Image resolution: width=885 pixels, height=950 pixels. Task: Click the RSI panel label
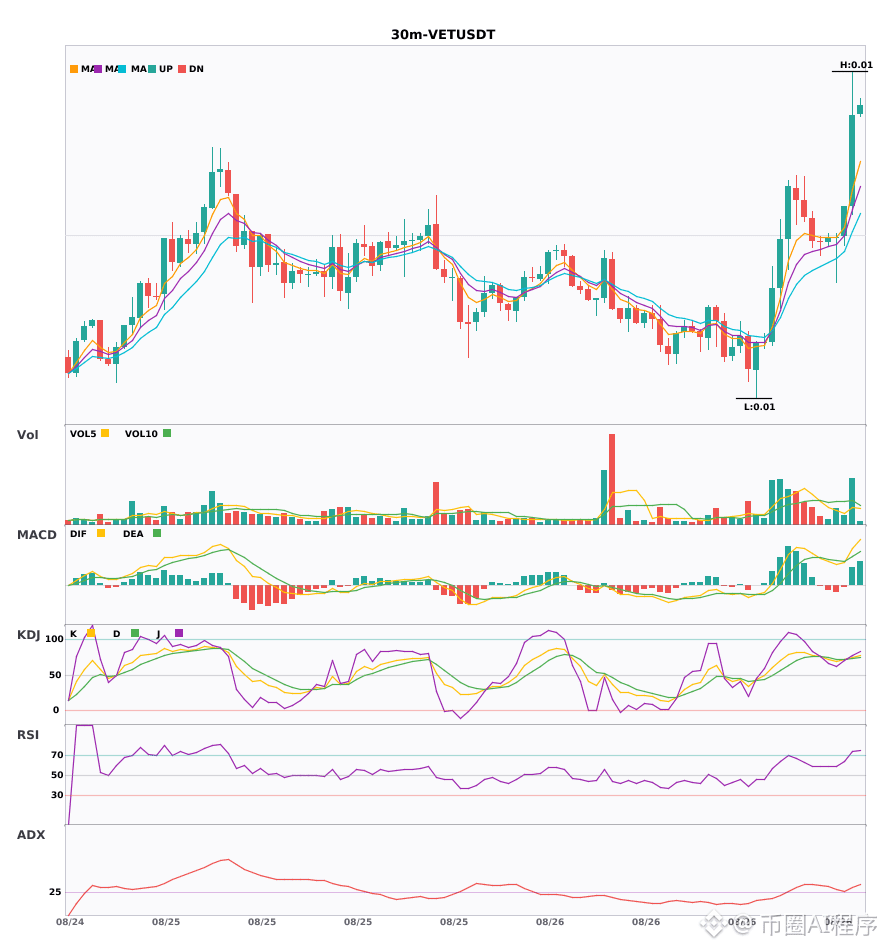27,734
